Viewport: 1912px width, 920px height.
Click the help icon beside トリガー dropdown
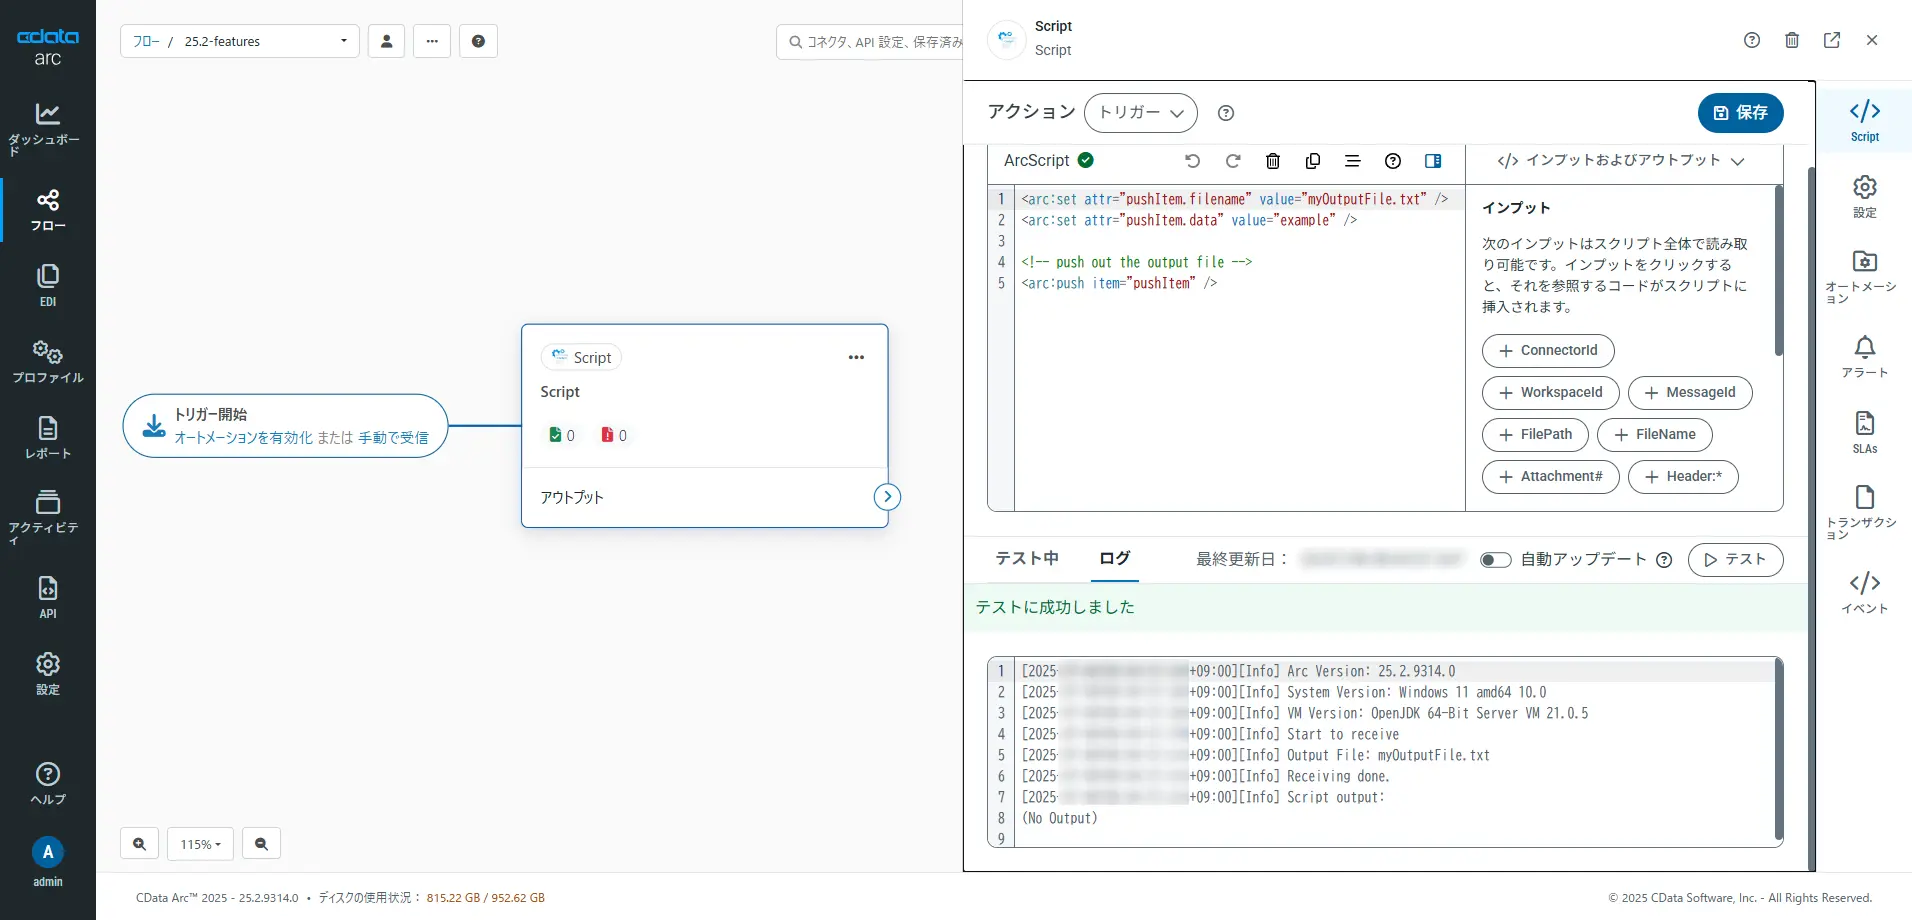coord(1226,113)
